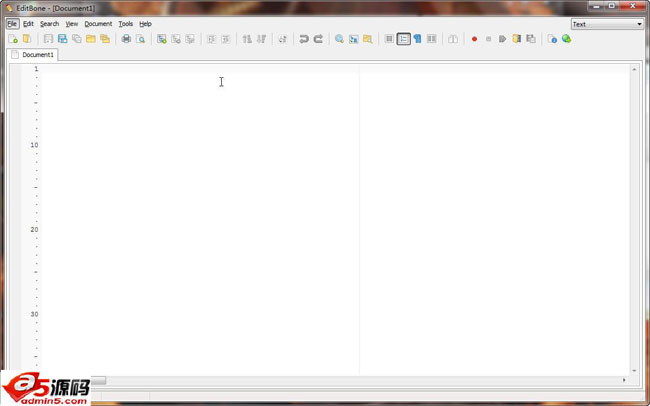Open the Tools menu
650x406 pixels.
[x=126, y=24]
